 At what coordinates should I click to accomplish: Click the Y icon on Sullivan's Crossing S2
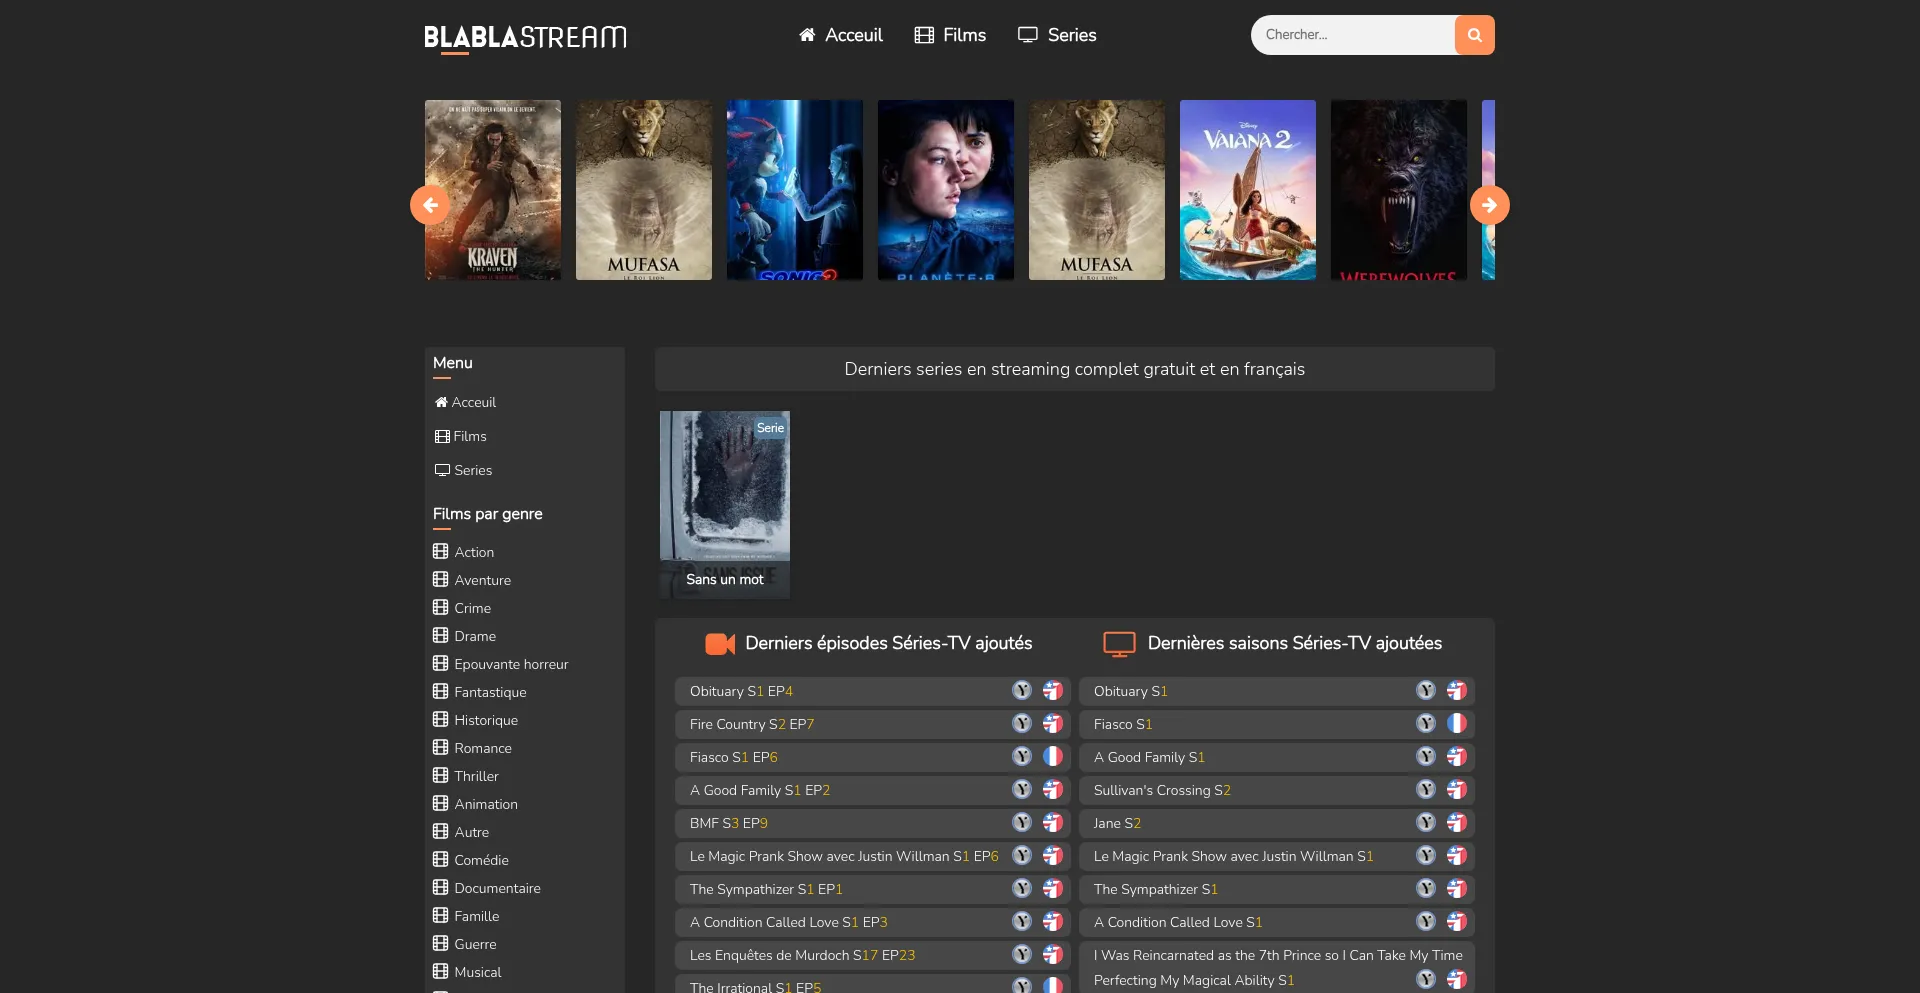coord(1425,790)
